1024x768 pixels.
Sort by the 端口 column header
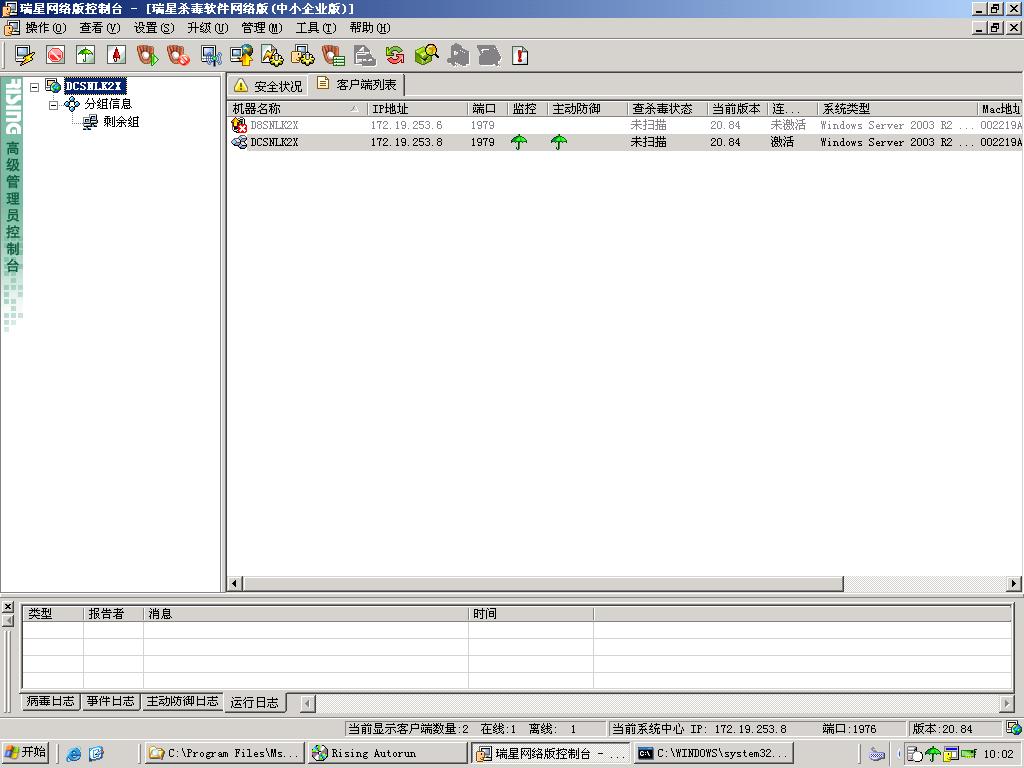coord(487,108)
